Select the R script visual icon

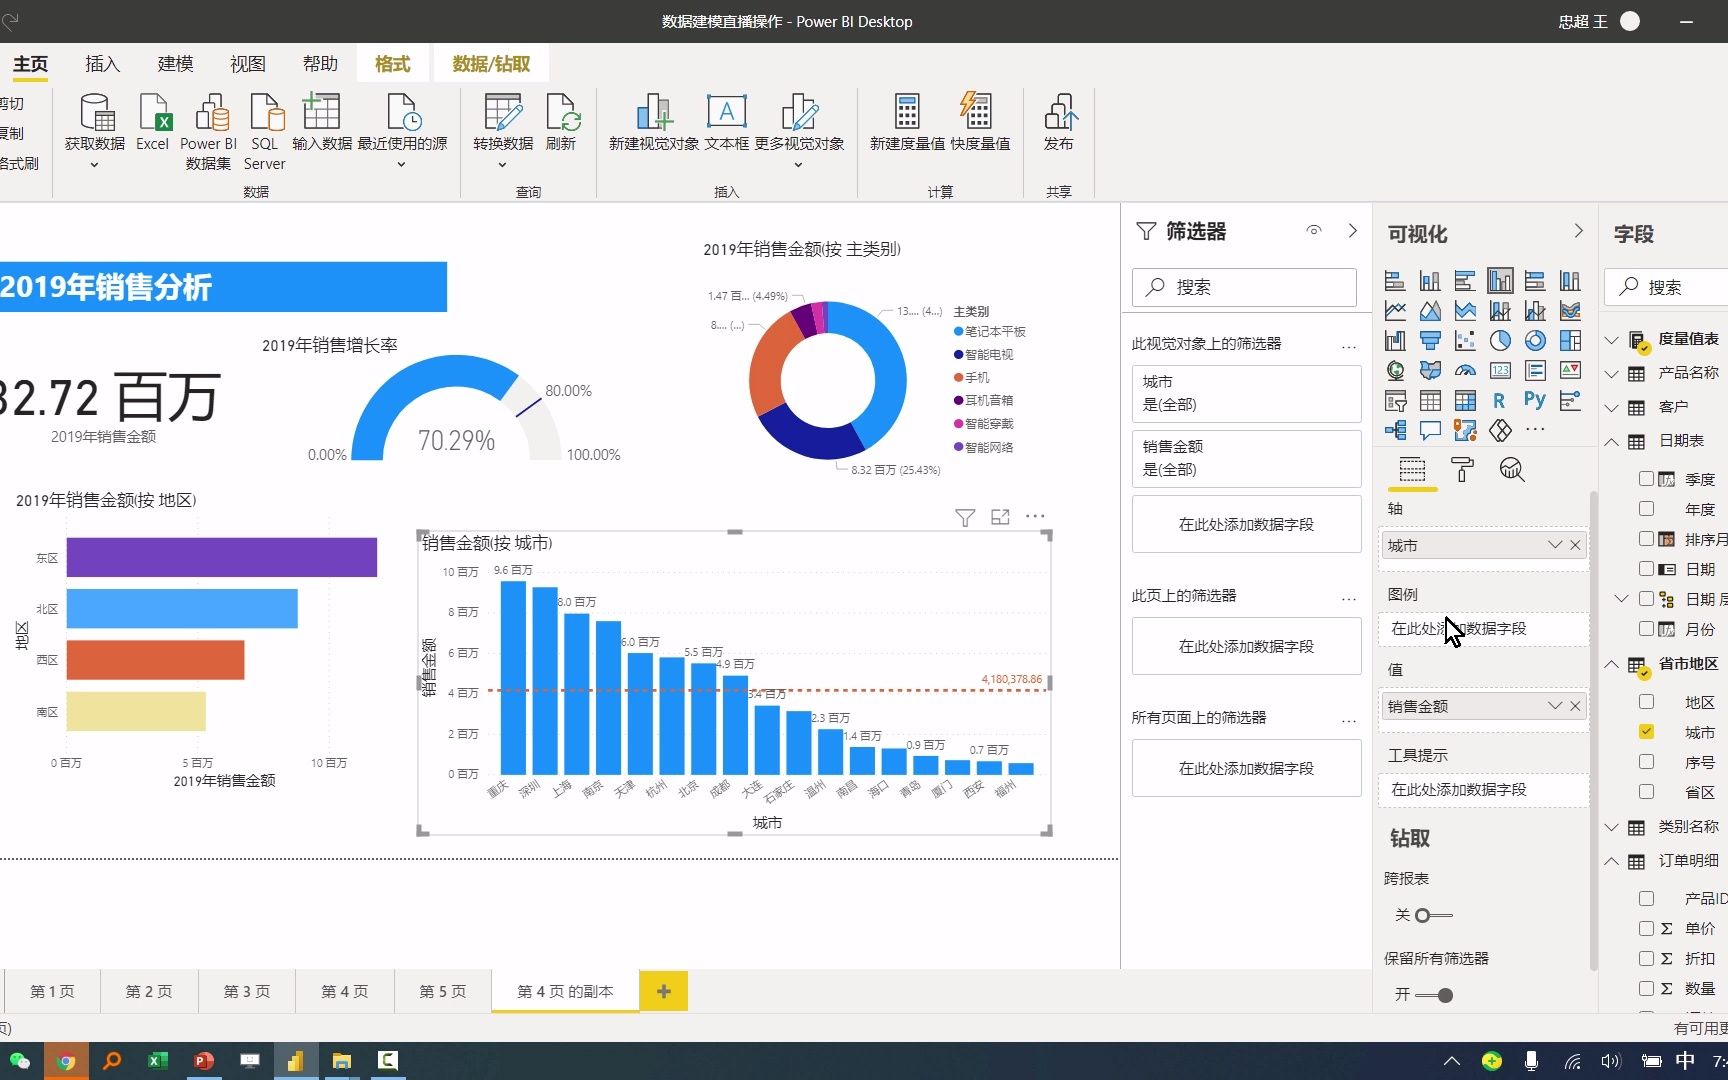coord(1500,400)
